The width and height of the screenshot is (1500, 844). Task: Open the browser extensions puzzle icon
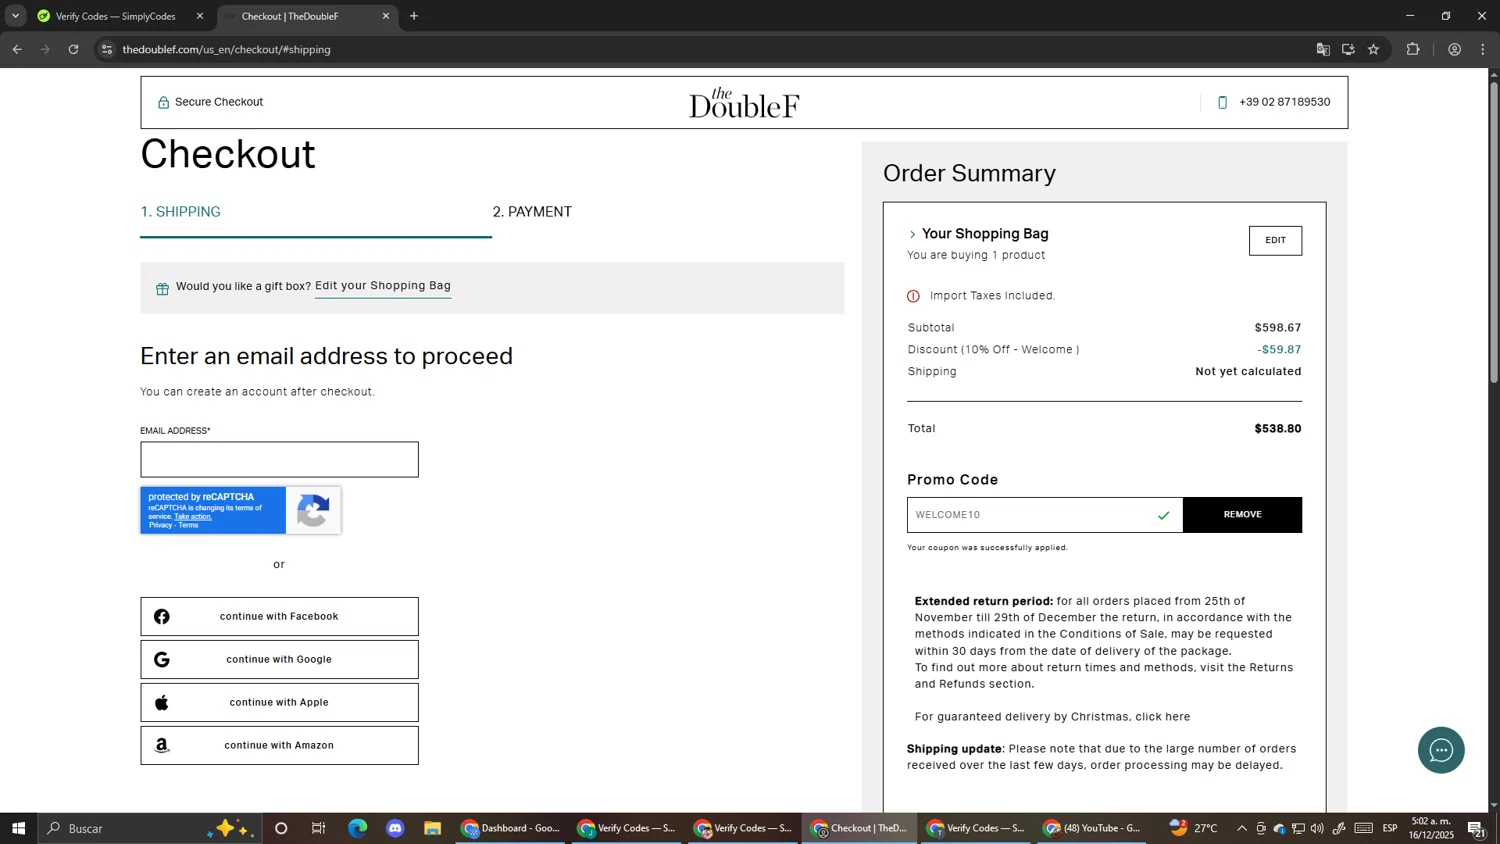pyautogui.click(x=1413, y=49)
